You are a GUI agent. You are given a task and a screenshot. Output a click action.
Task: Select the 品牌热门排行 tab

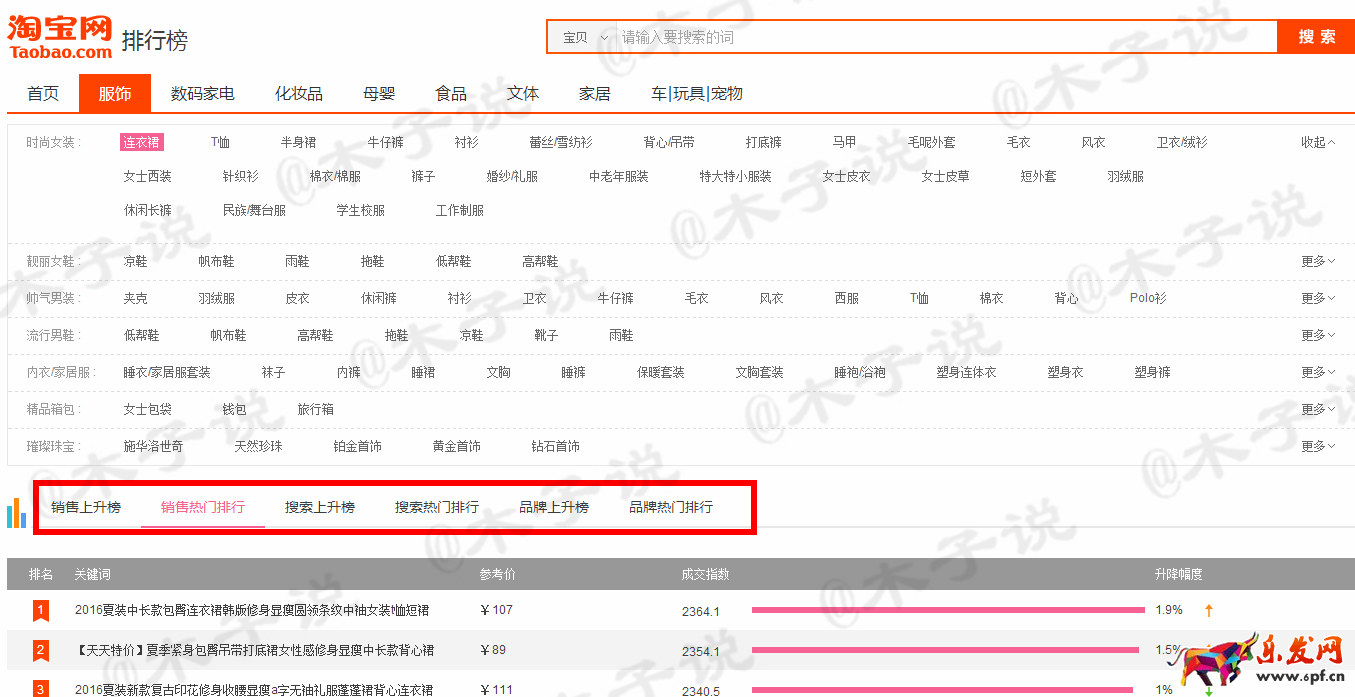(670, 507)
